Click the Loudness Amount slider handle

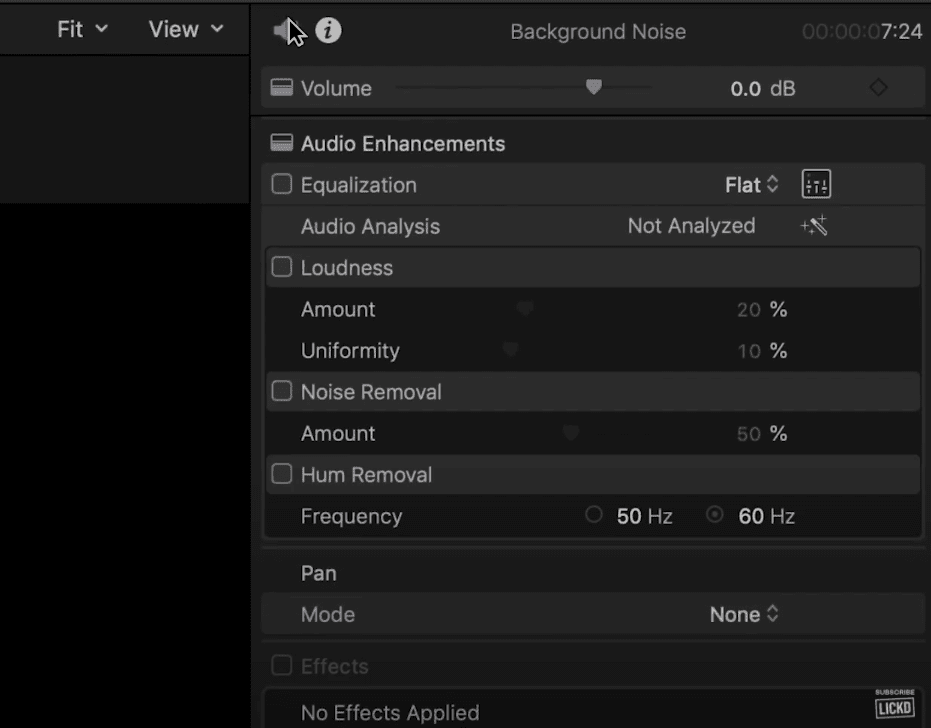(525, 308)
